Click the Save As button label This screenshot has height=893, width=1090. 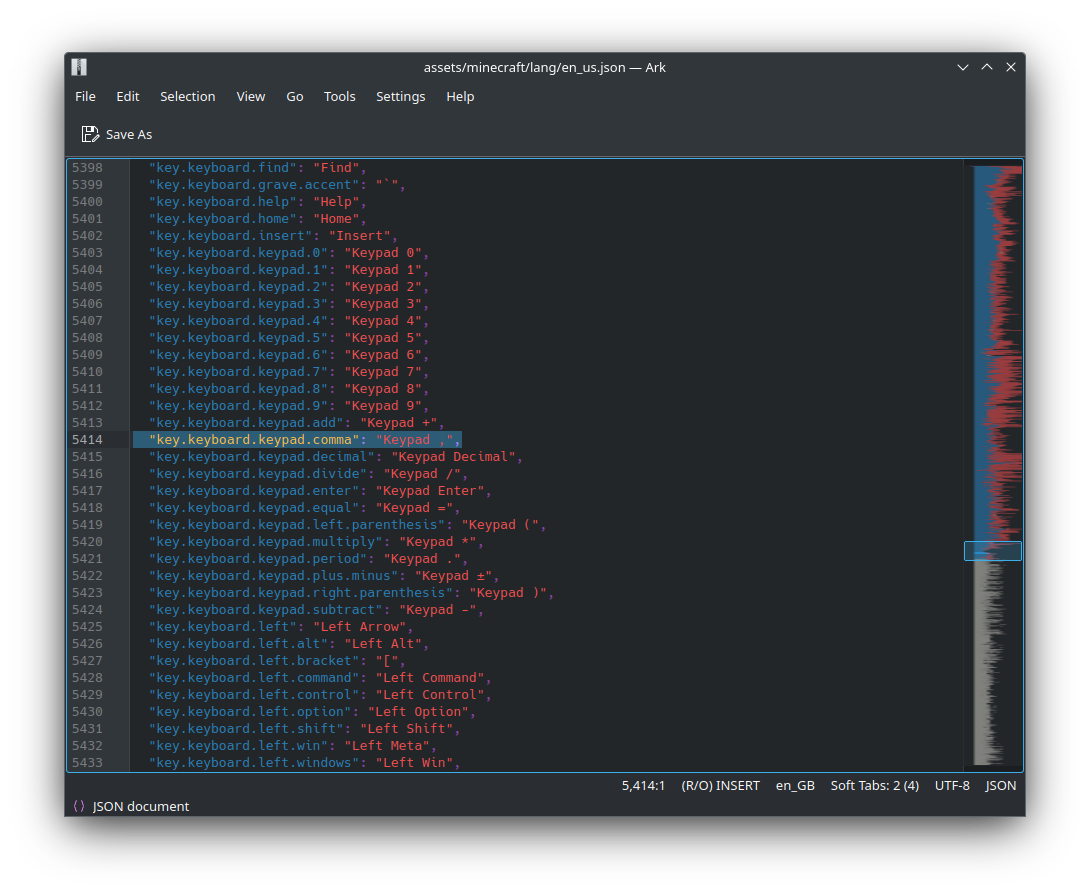(x=129, y=134)
